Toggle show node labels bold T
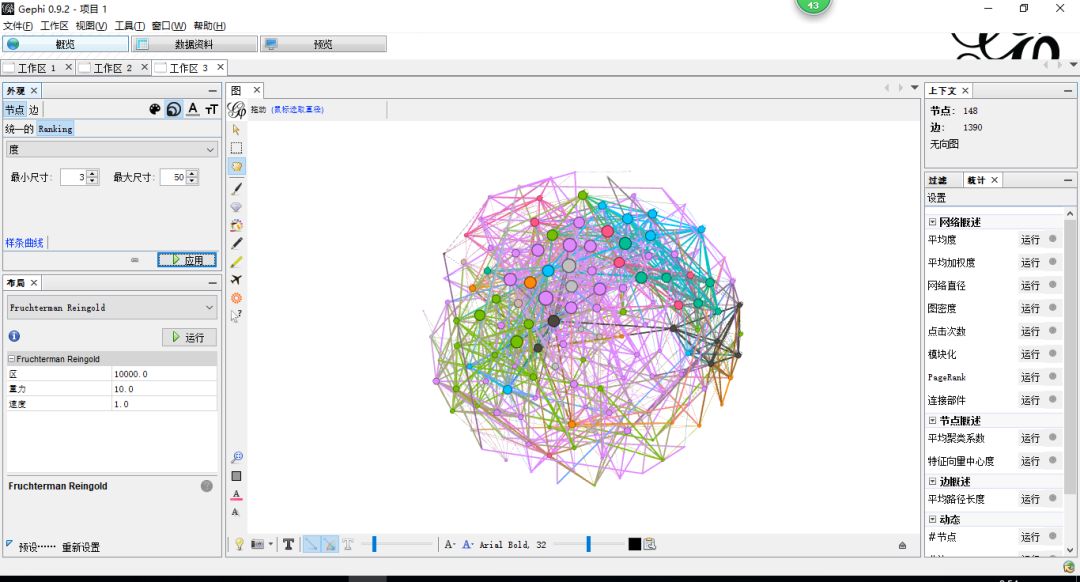The height and width of the screenshot is (582, 1080). [x=289, y=544]
